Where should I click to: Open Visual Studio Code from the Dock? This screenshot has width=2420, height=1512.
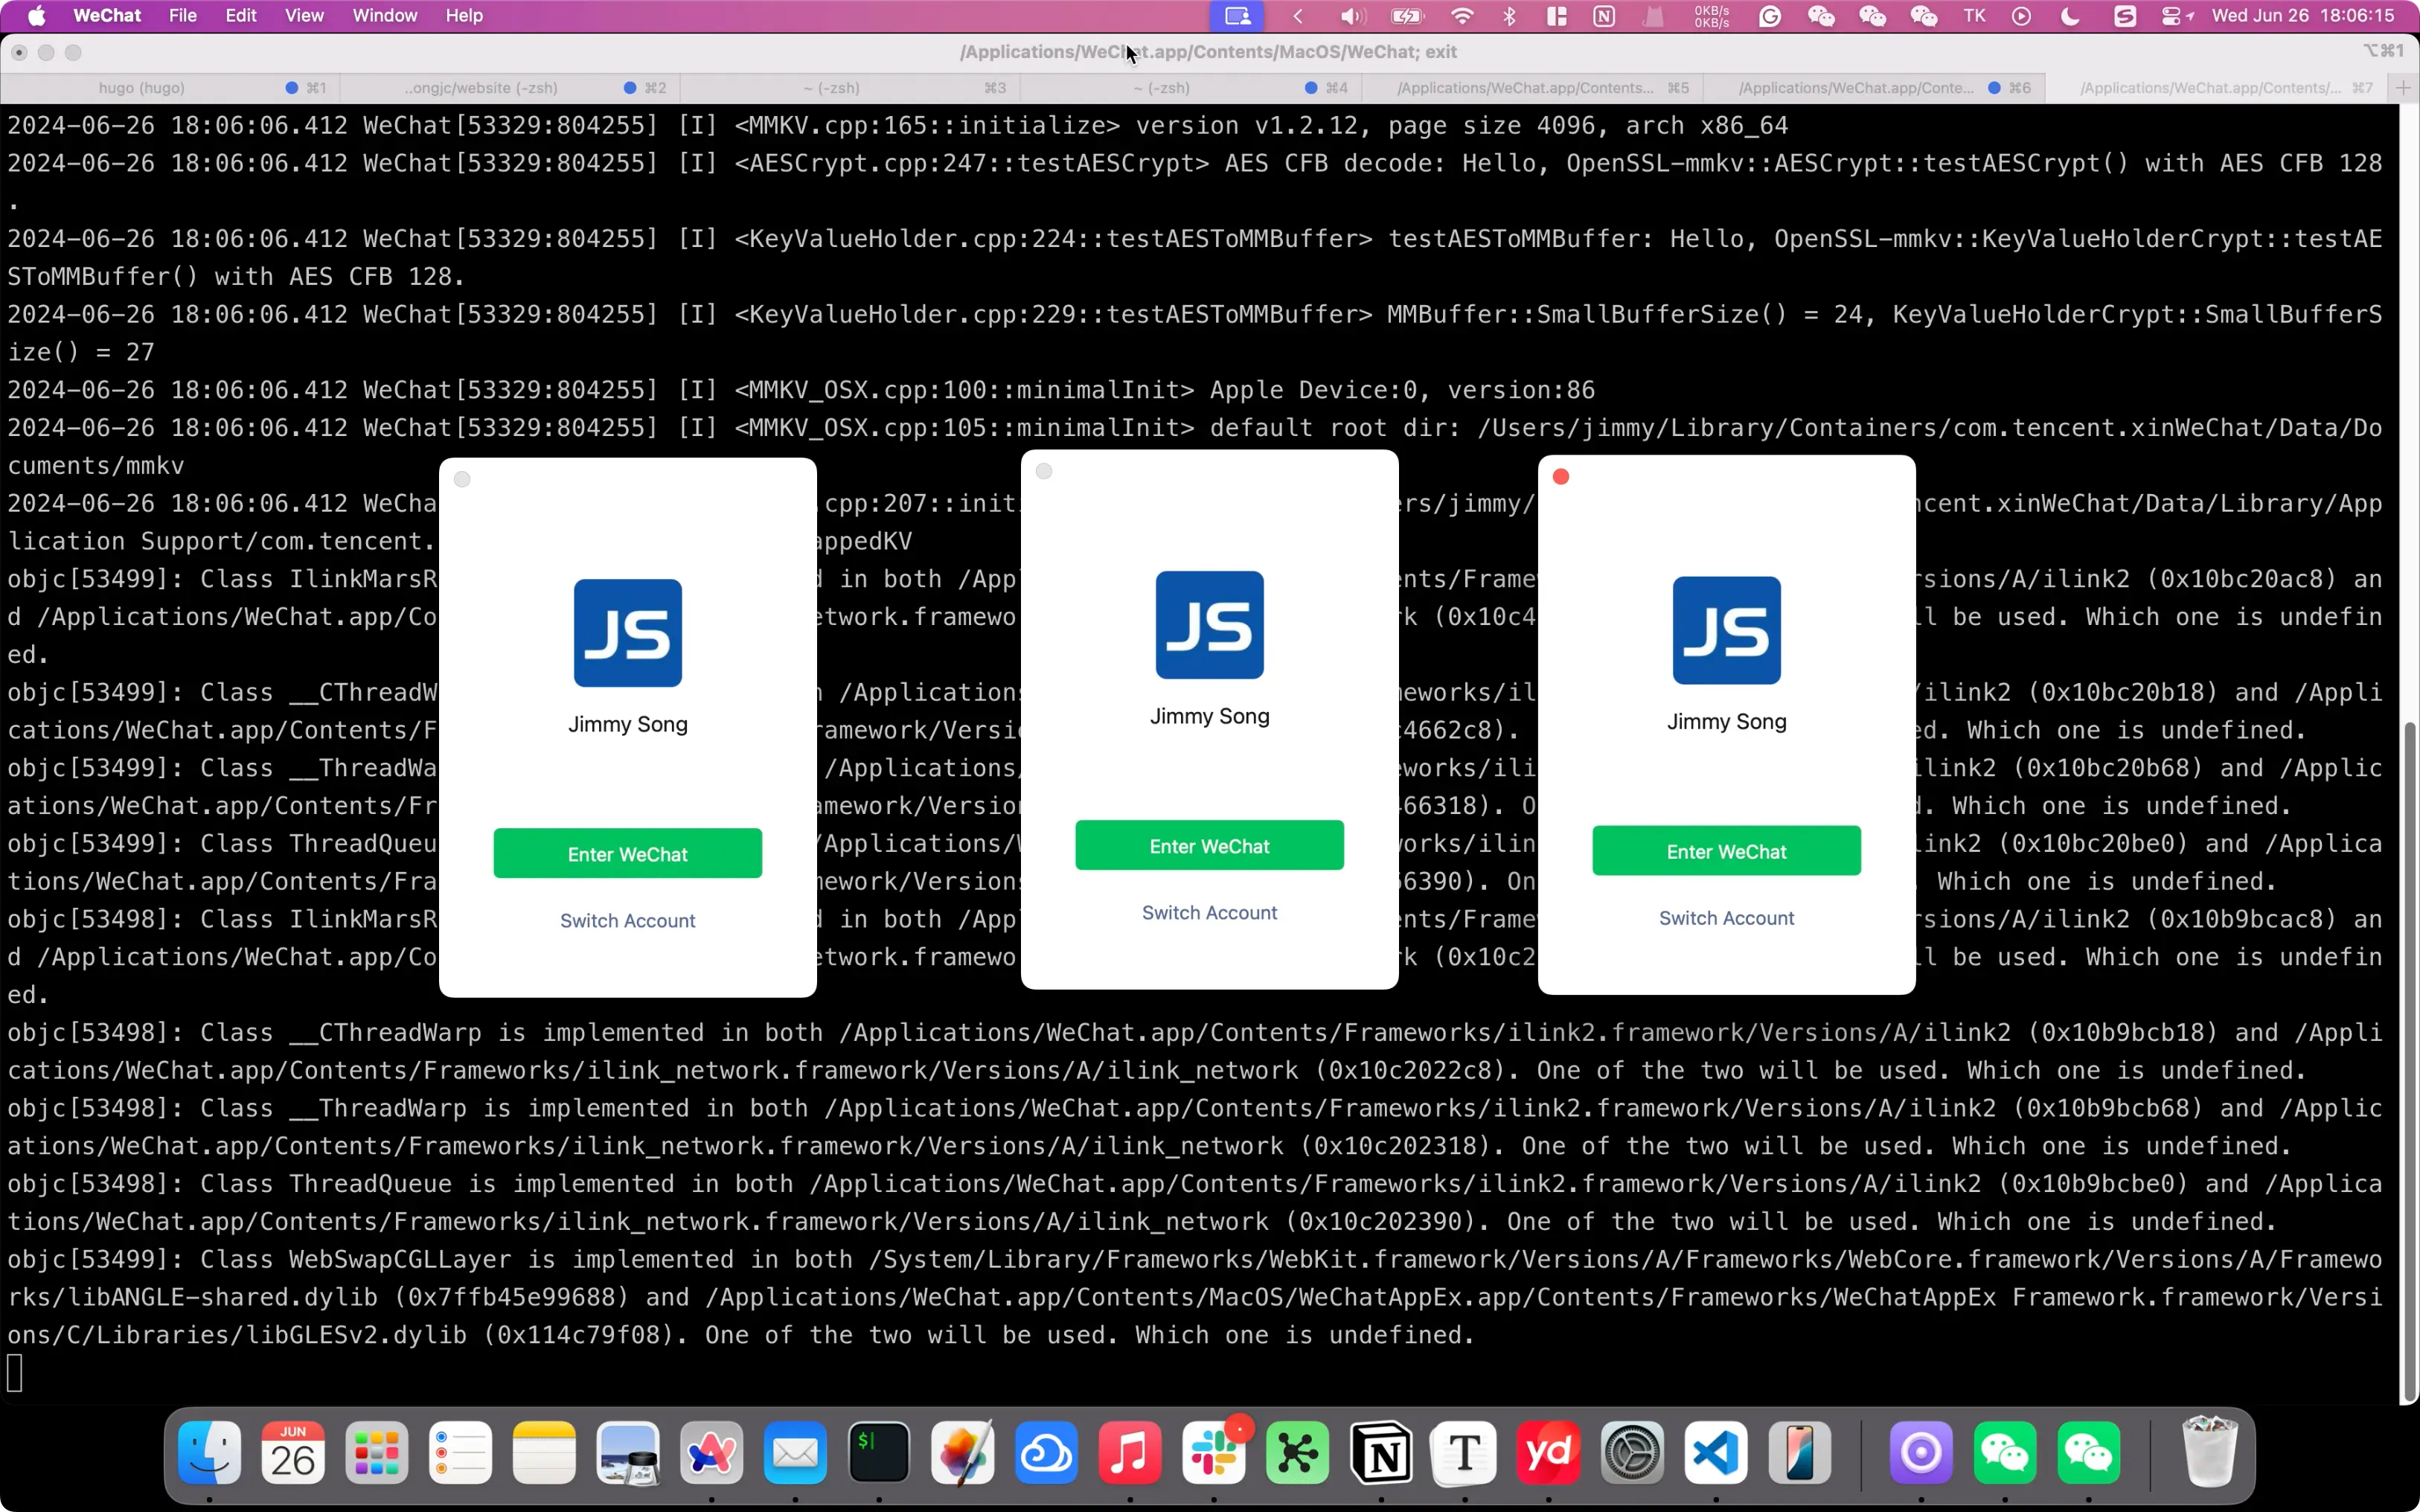tap(1716, 1453)
